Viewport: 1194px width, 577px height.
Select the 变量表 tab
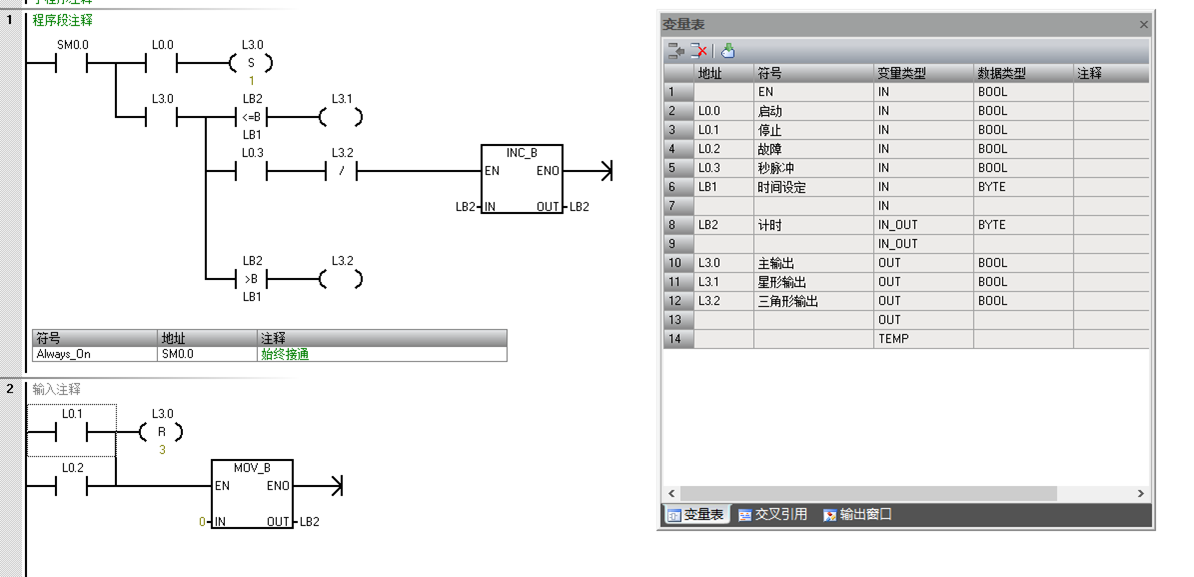[x=697, y=515]
